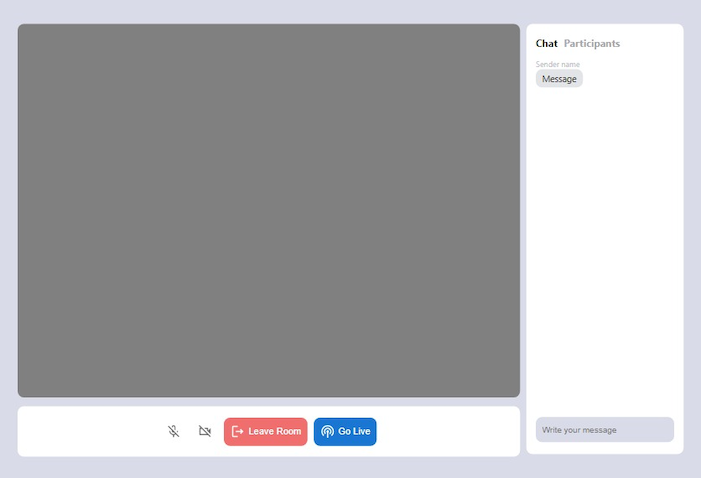Open the Participants tab
The width and height of the screenshot is (701, 478).
(x=591, y=43)
